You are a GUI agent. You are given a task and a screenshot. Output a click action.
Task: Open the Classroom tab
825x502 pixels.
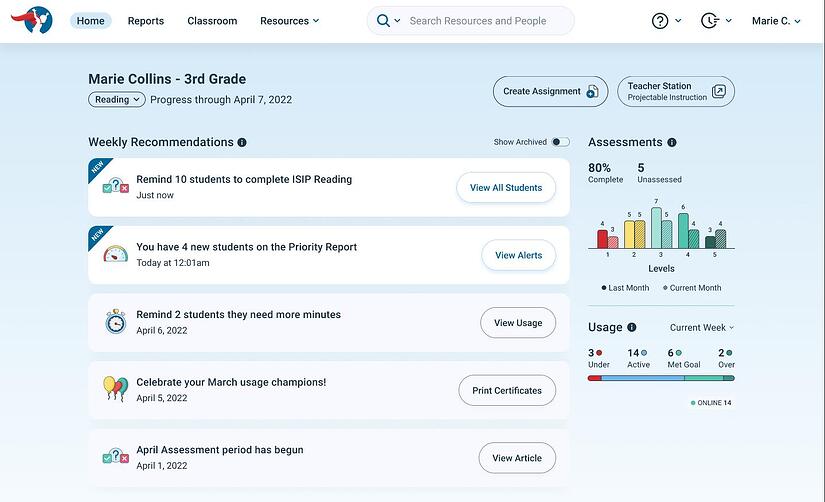coord(212,21)
